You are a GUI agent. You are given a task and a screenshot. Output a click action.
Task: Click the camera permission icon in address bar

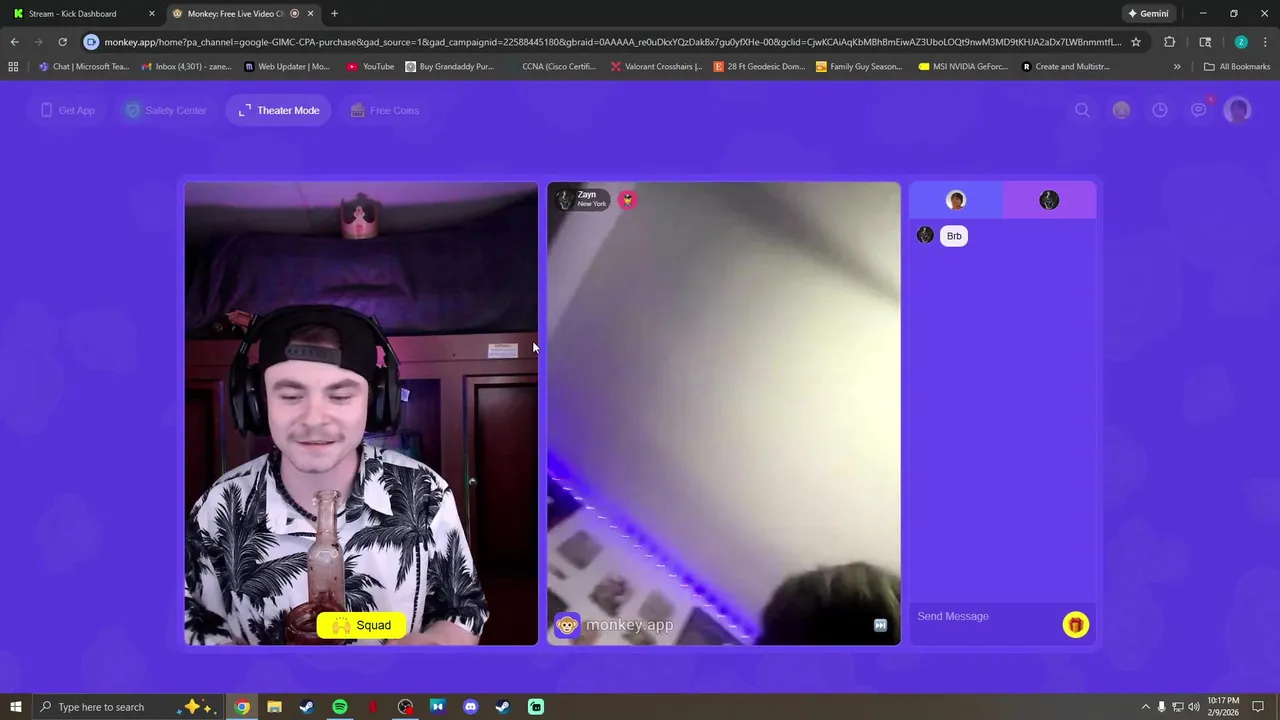pos(92,42)
